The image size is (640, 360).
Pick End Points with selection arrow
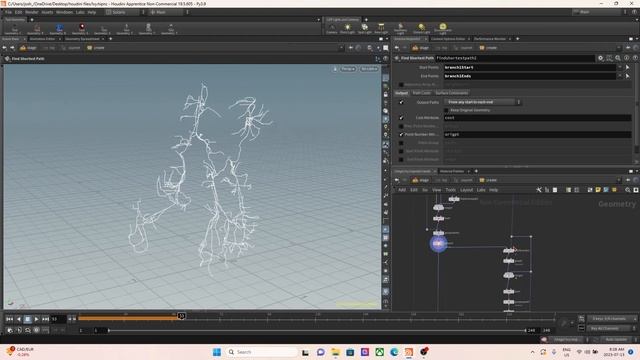pos(627,76)
